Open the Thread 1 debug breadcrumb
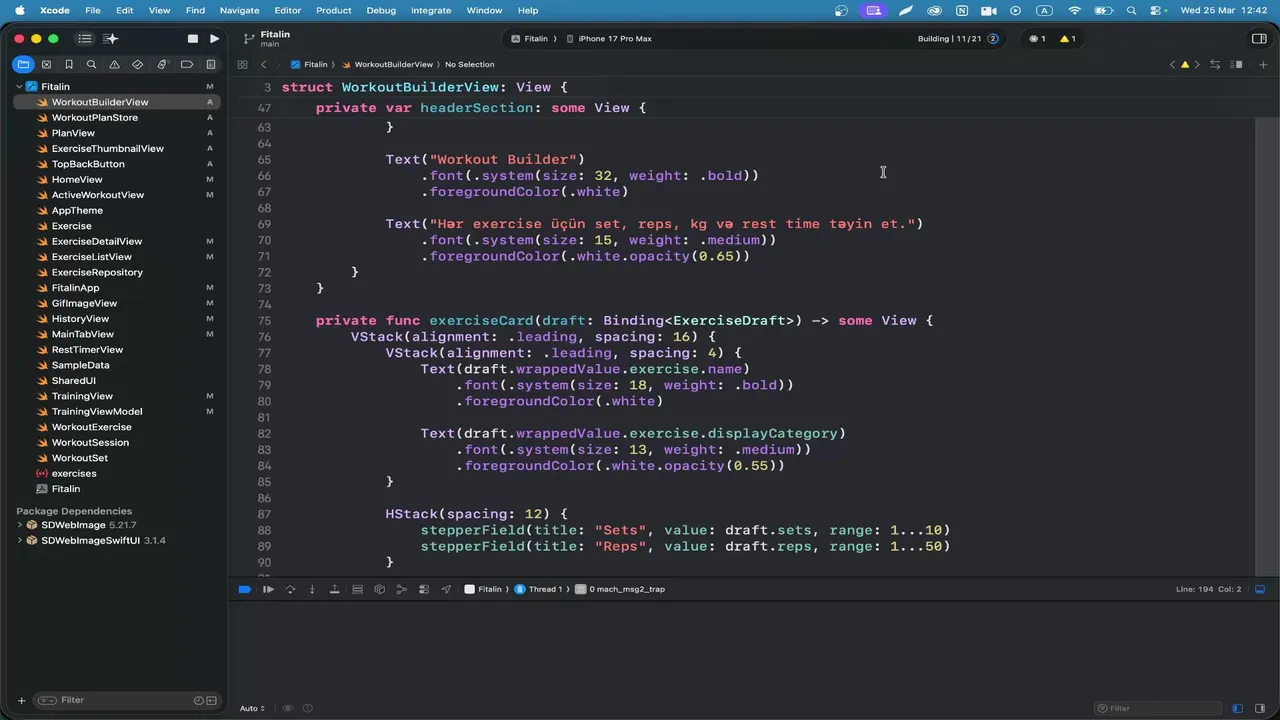1280x720 pixels. [x=538, y=589]
